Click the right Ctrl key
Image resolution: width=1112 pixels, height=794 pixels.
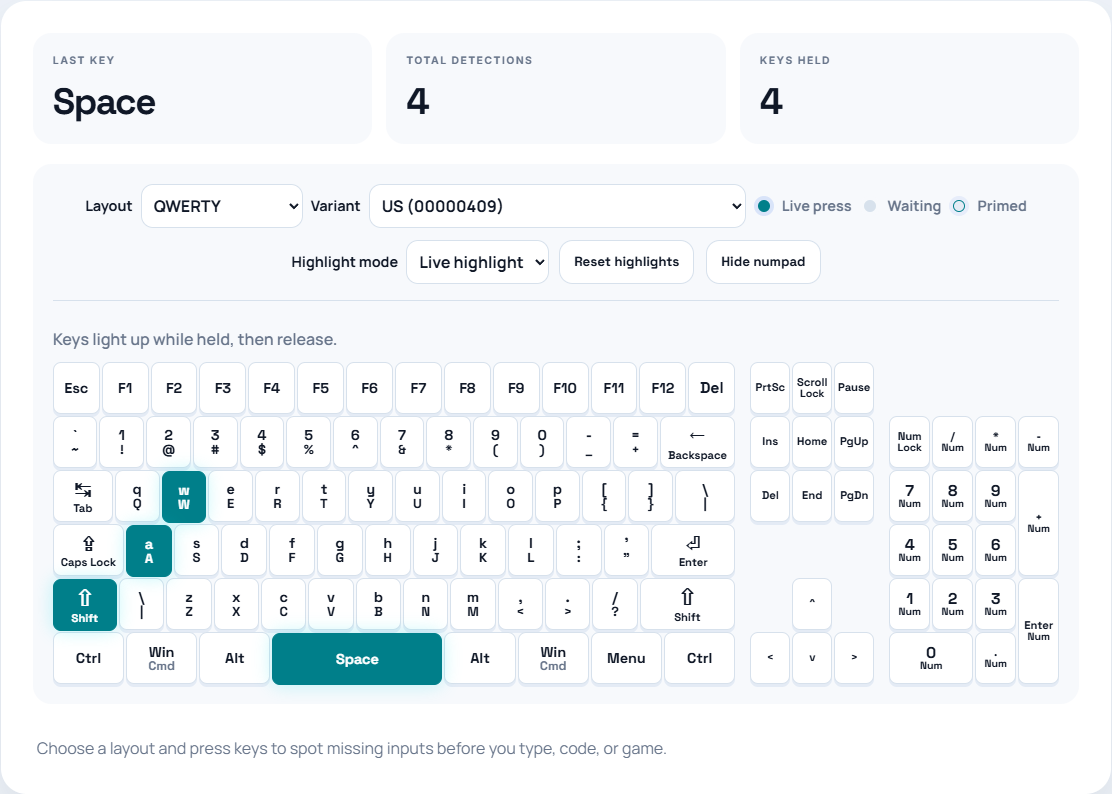(x=699, y=659)
